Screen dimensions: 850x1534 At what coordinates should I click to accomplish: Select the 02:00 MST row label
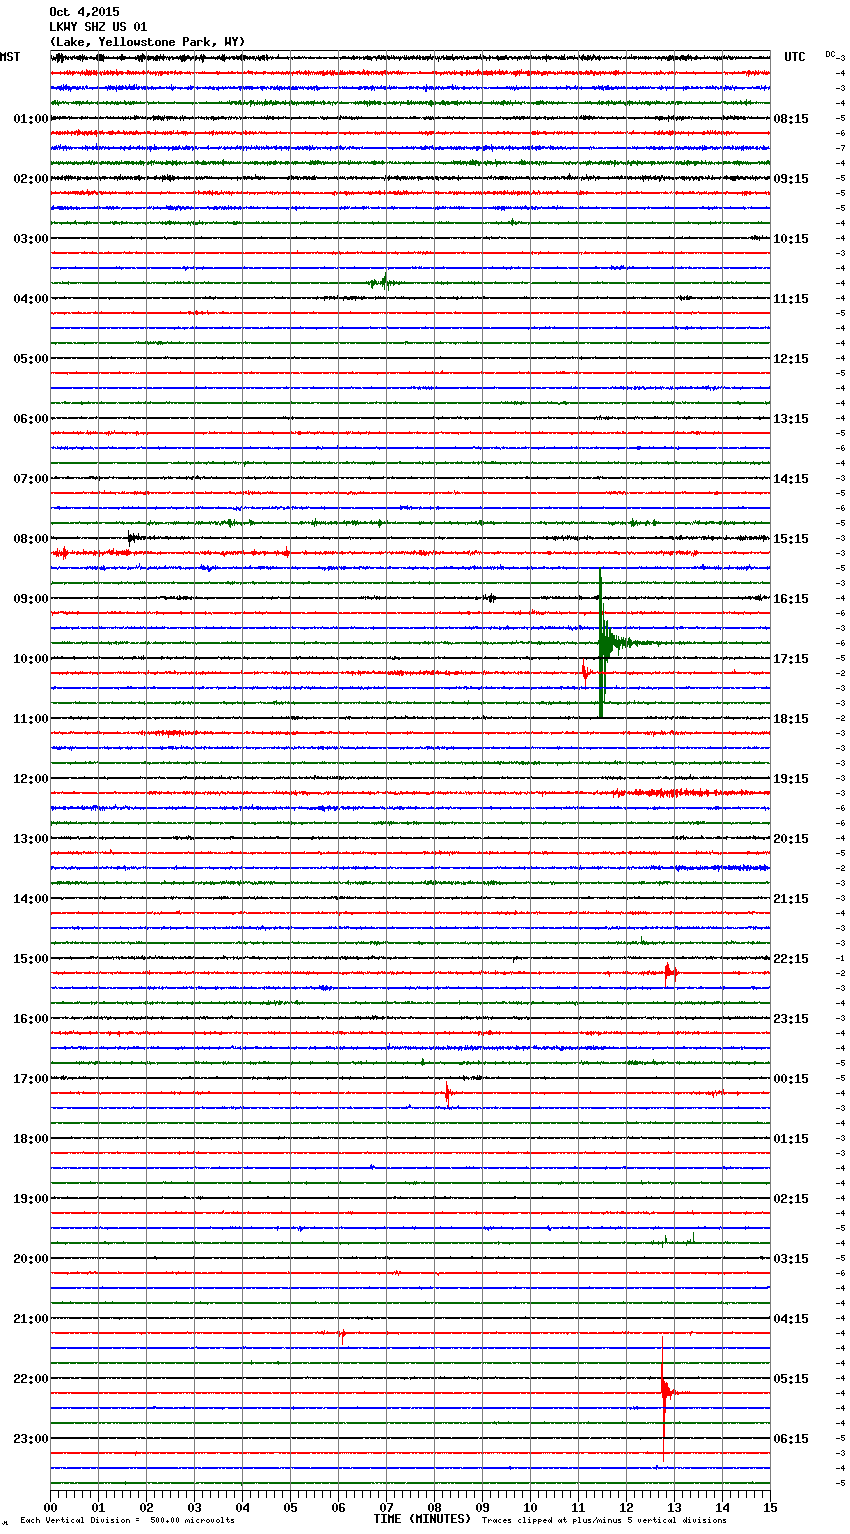pyautogui.click(x=31, y=179)
